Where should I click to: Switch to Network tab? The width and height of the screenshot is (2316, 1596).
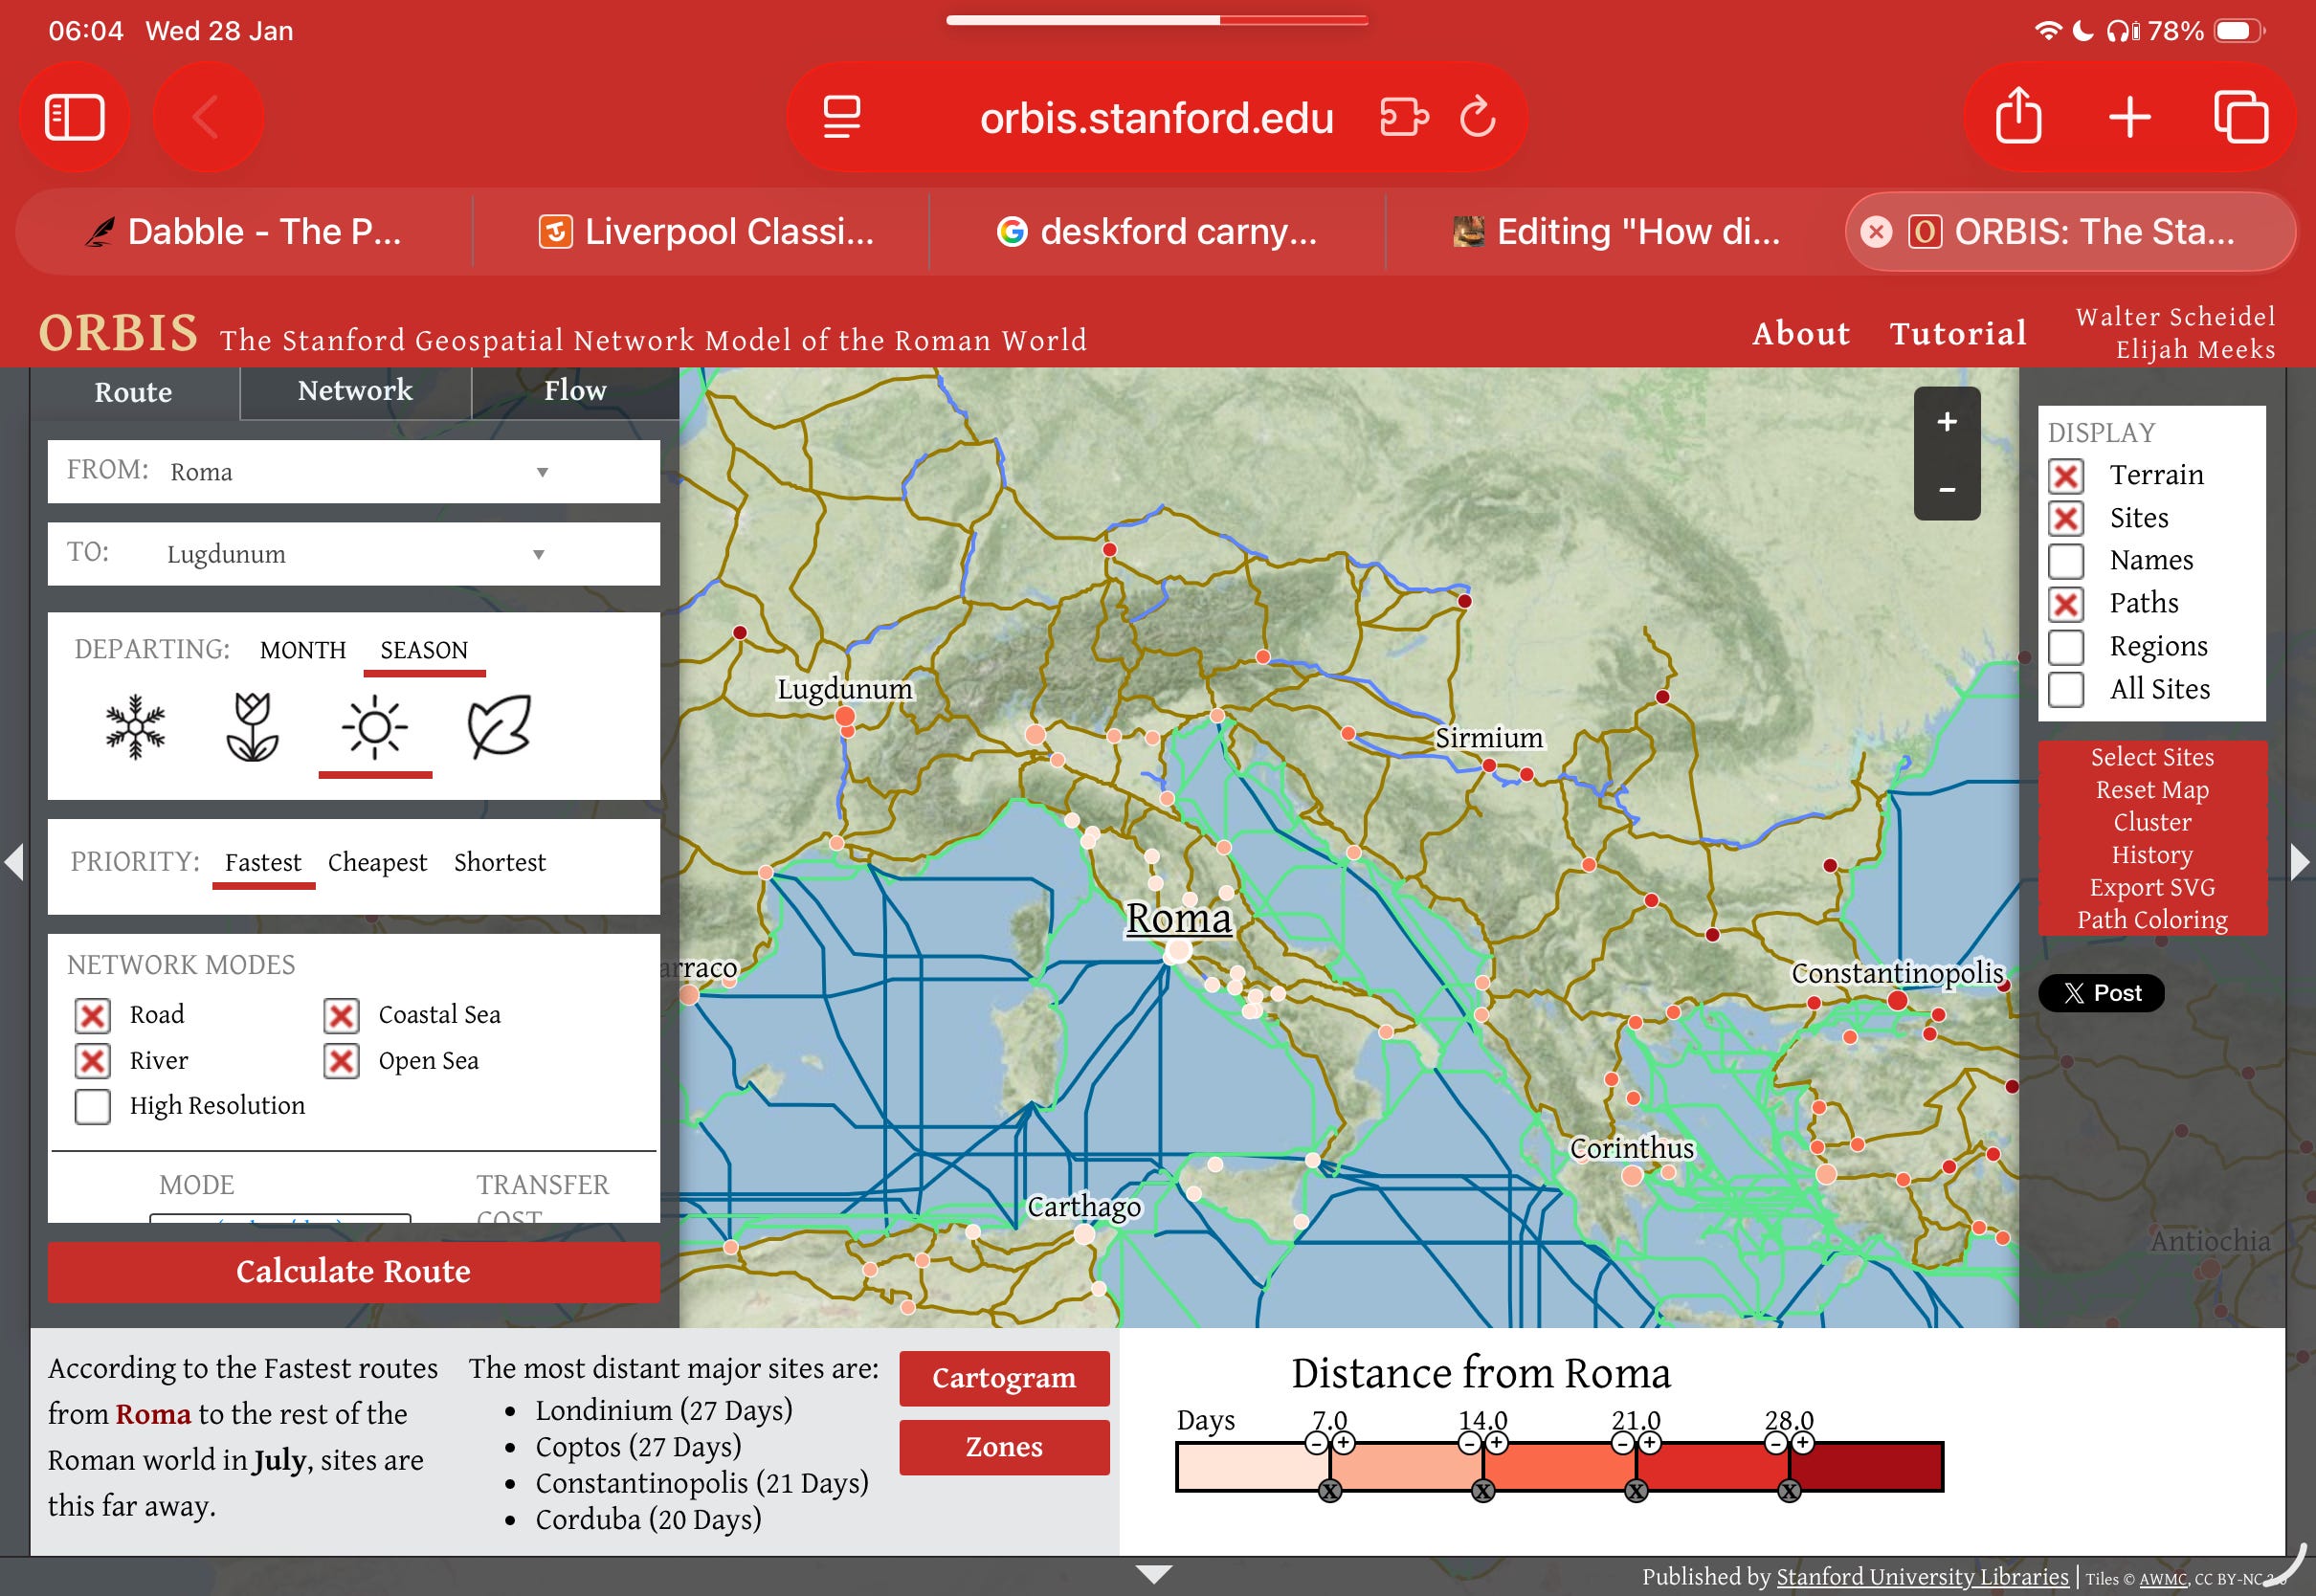coord(355,391)
